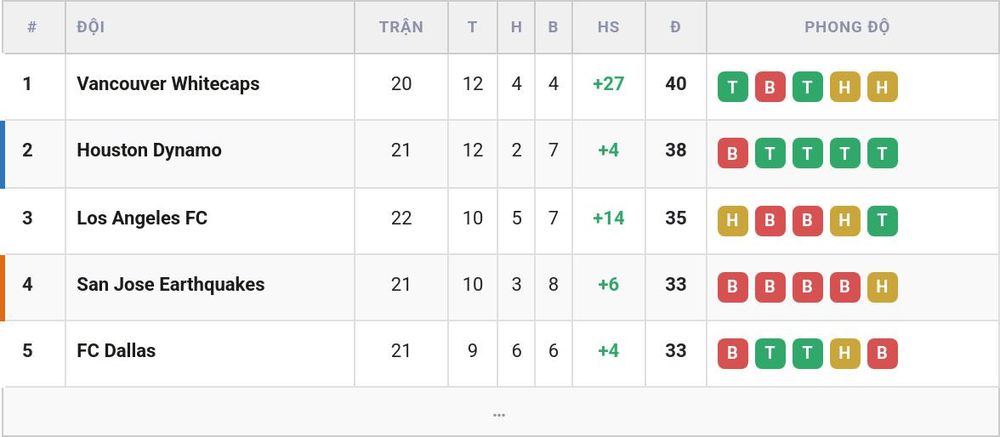
Task: Click Los Angeles FC's green T form badge
Action: click(x=882, y=221)
